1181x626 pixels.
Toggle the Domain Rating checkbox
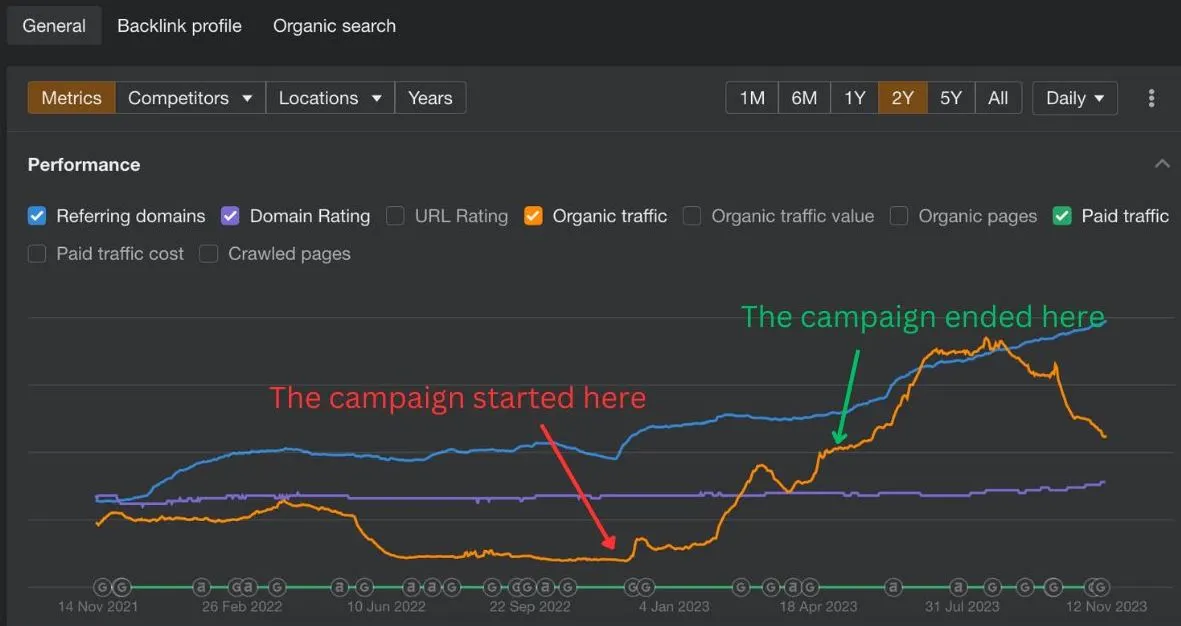coord(230,216)
